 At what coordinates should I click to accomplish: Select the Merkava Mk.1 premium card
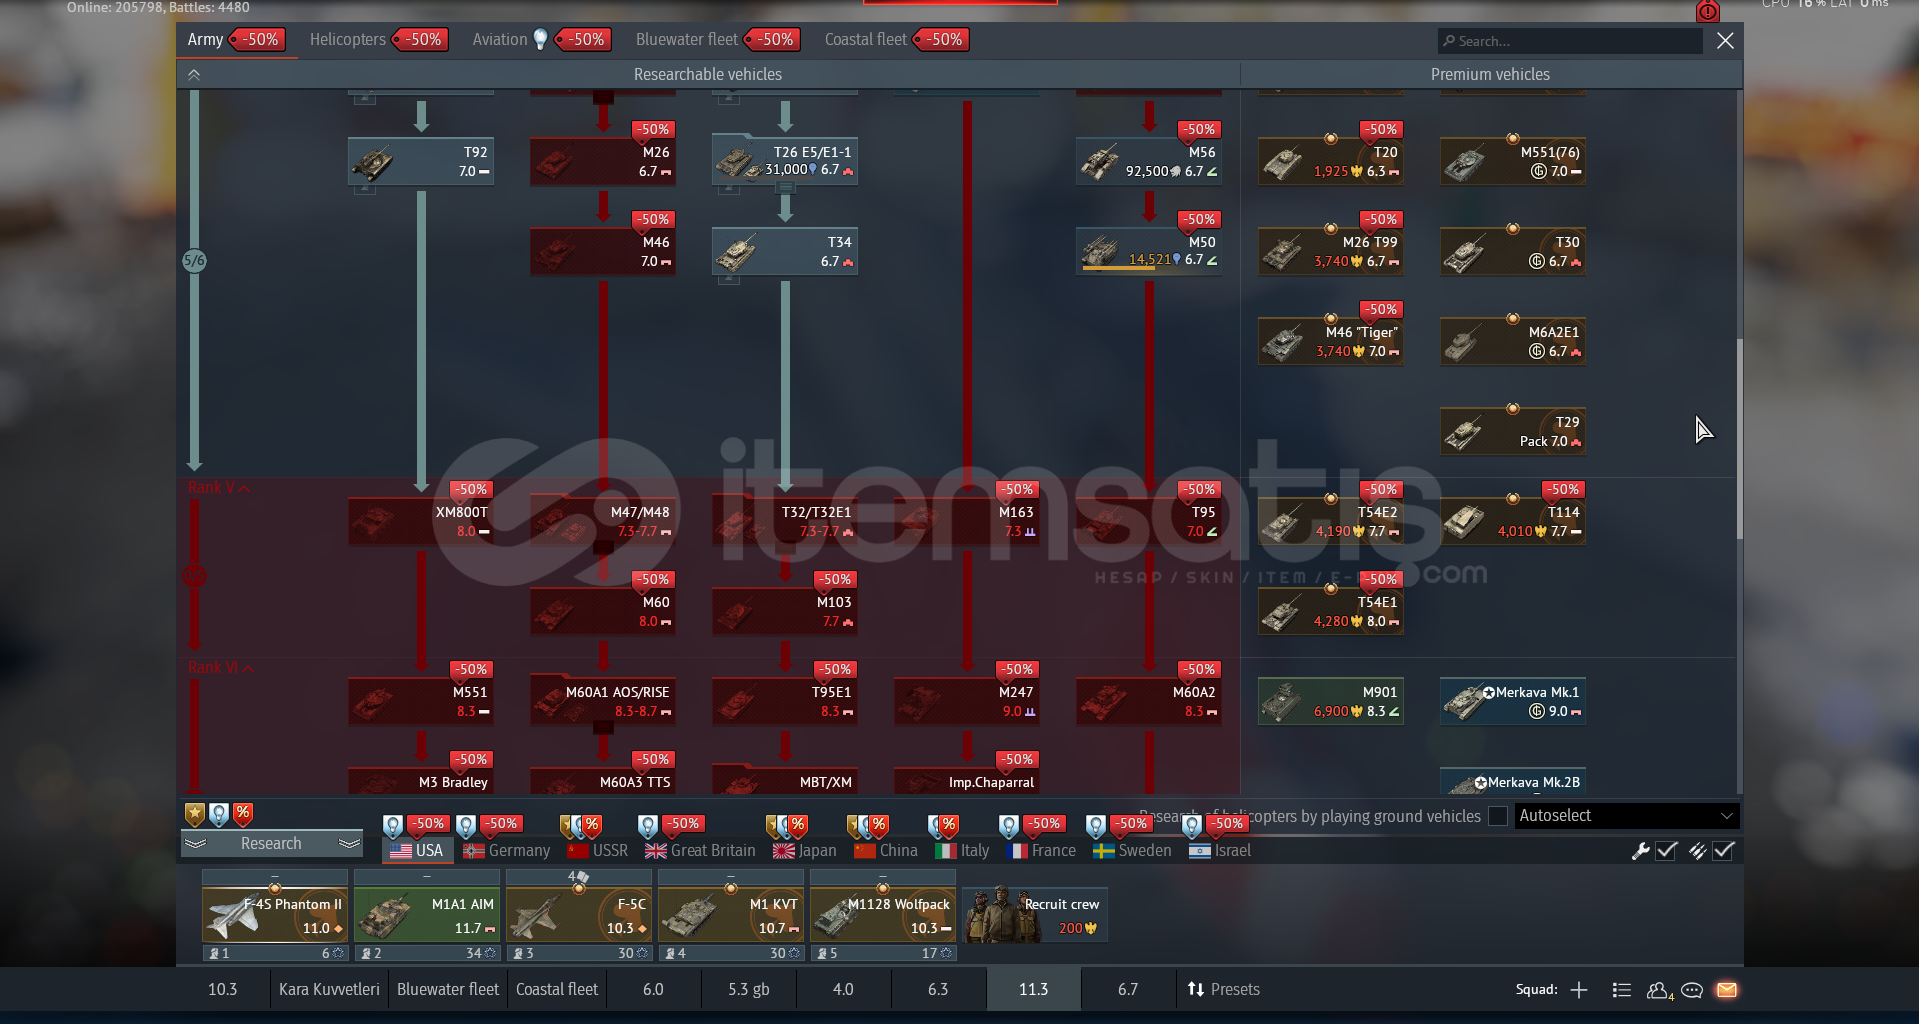coord(1513,701)
